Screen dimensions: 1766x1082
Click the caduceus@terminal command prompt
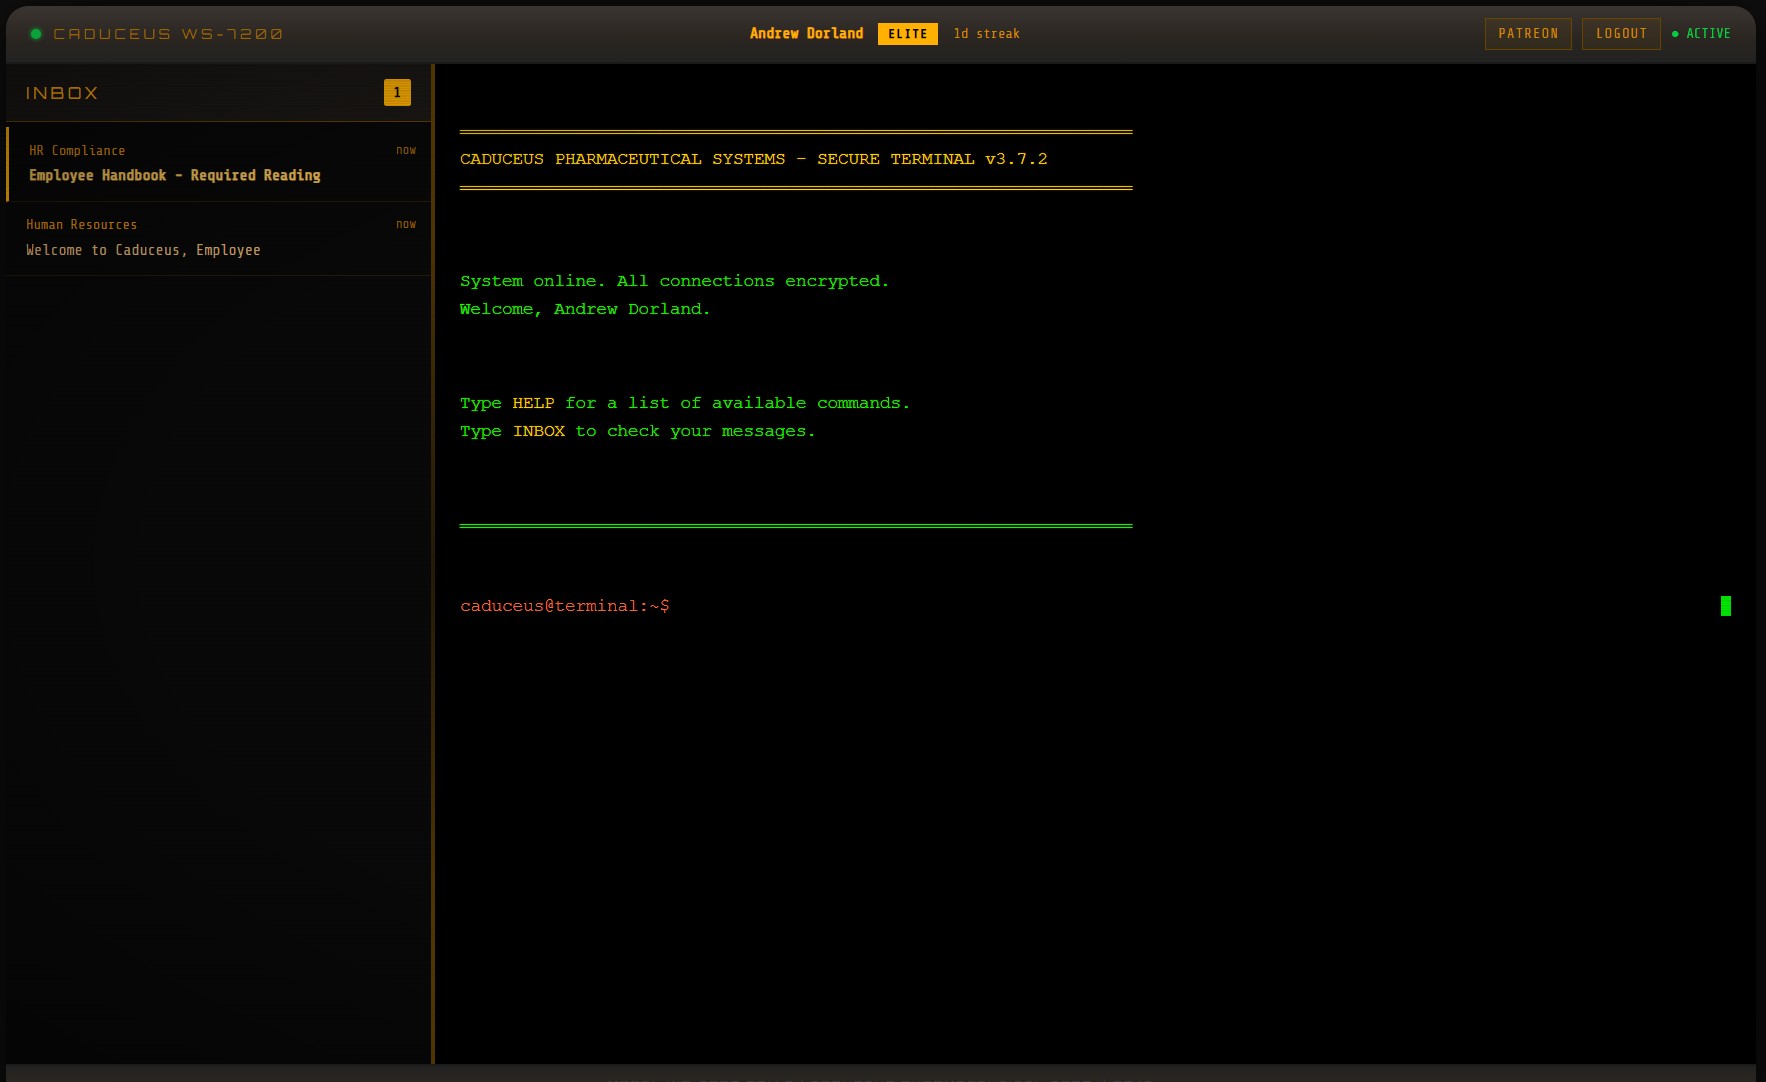point(565,605)
